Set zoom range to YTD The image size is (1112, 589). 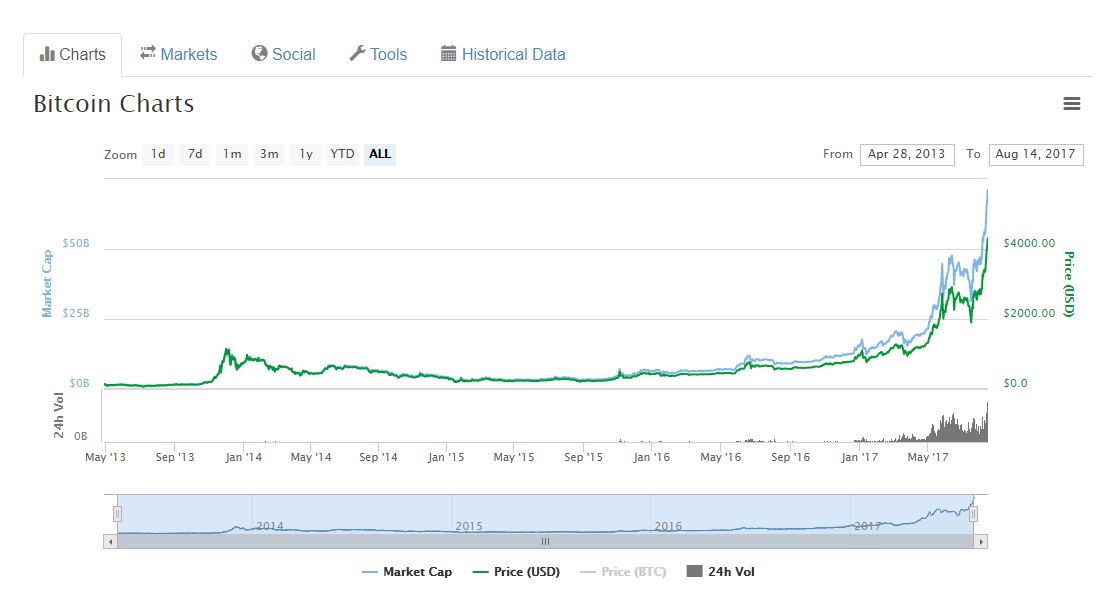click(343, 154)
